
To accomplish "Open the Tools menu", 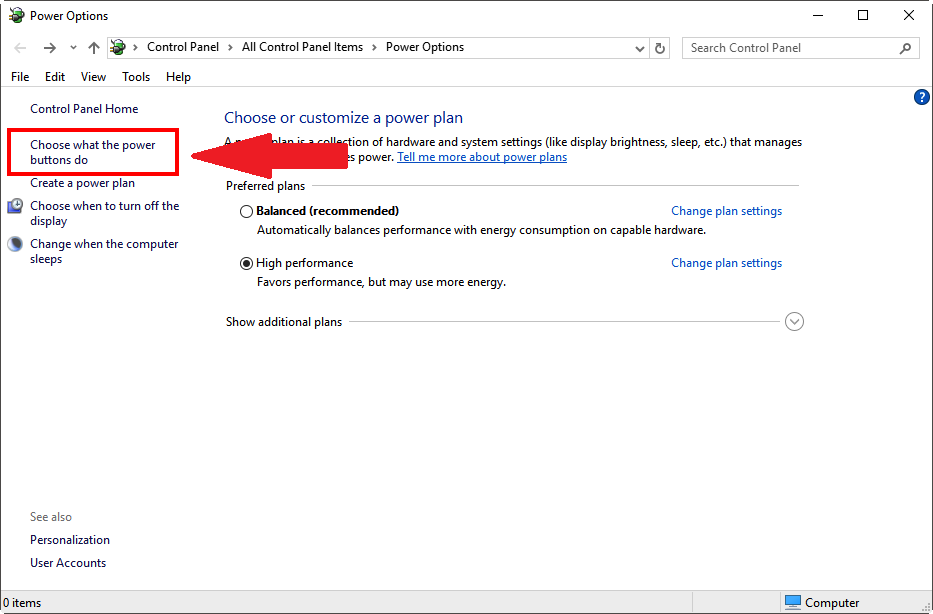I will [x=136, y=76].
